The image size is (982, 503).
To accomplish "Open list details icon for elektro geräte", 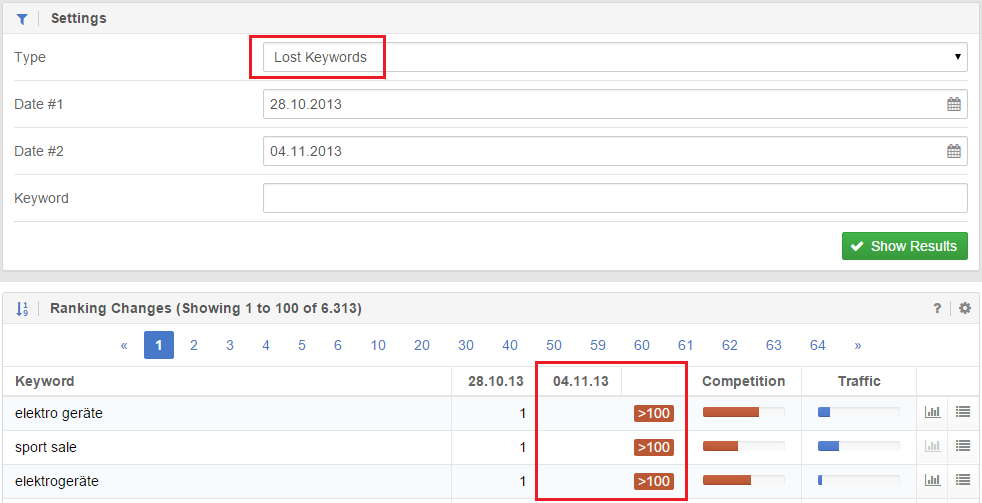I will pos(963,412).
